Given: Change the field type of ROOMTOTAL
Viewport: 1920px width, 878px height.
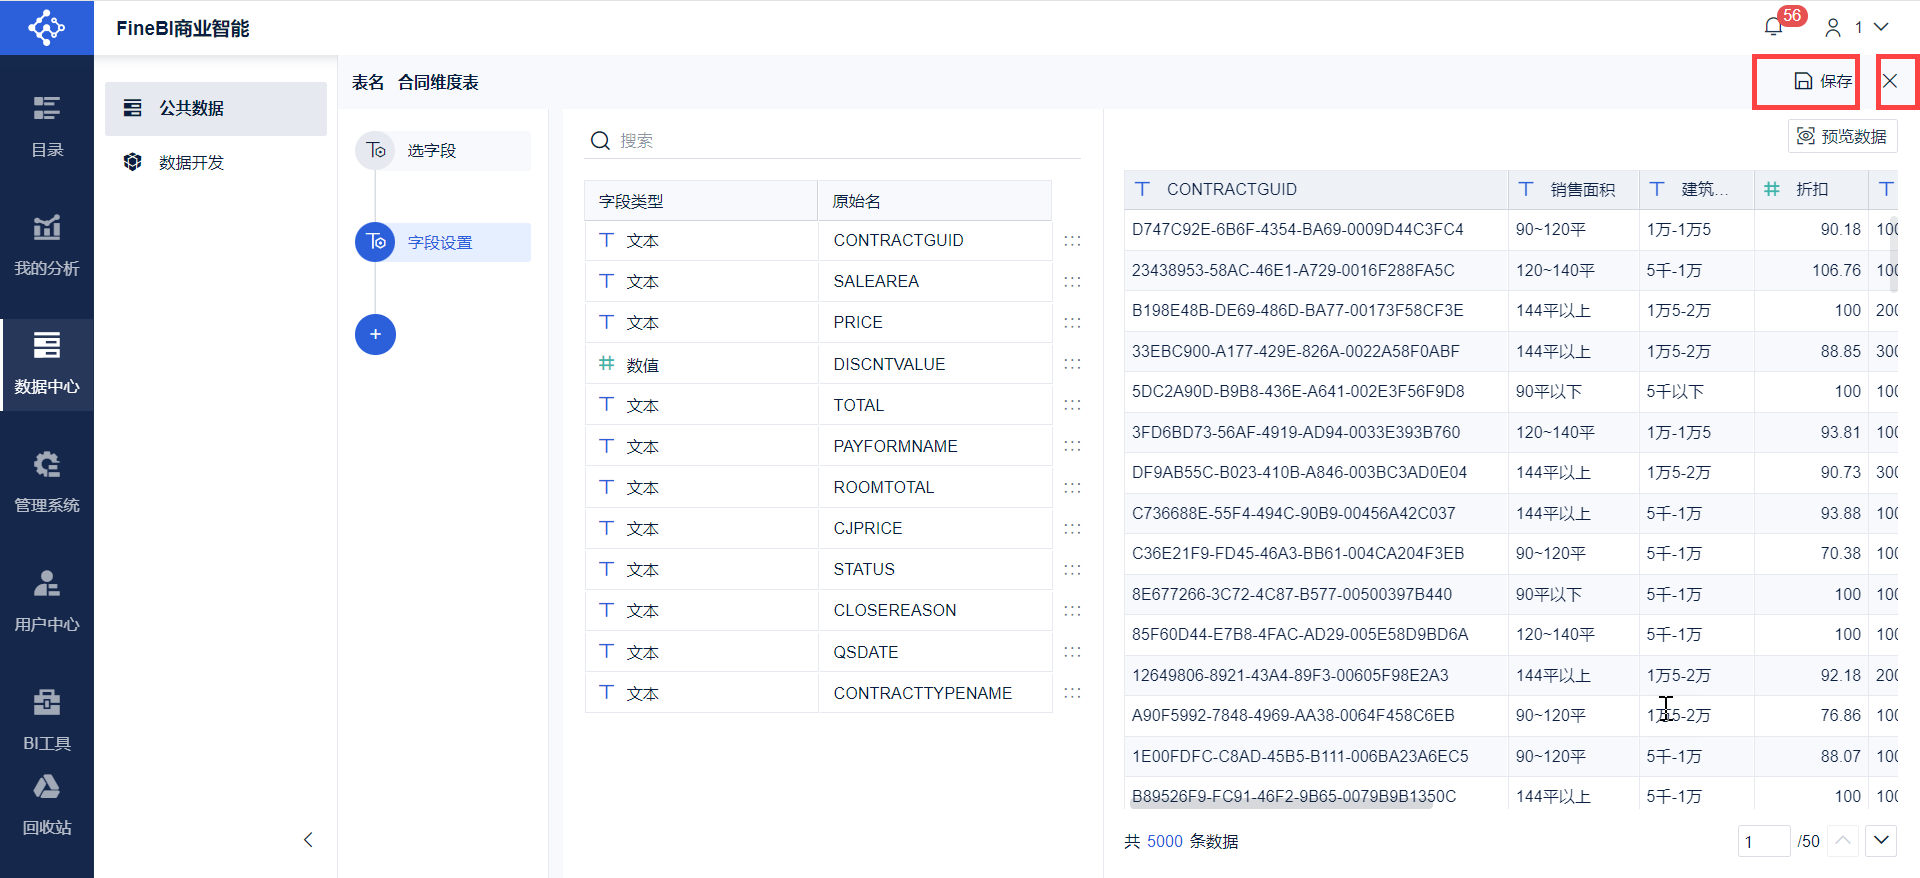Looking at the screenshot, I should pyautogui.click(x=606, y=487).
